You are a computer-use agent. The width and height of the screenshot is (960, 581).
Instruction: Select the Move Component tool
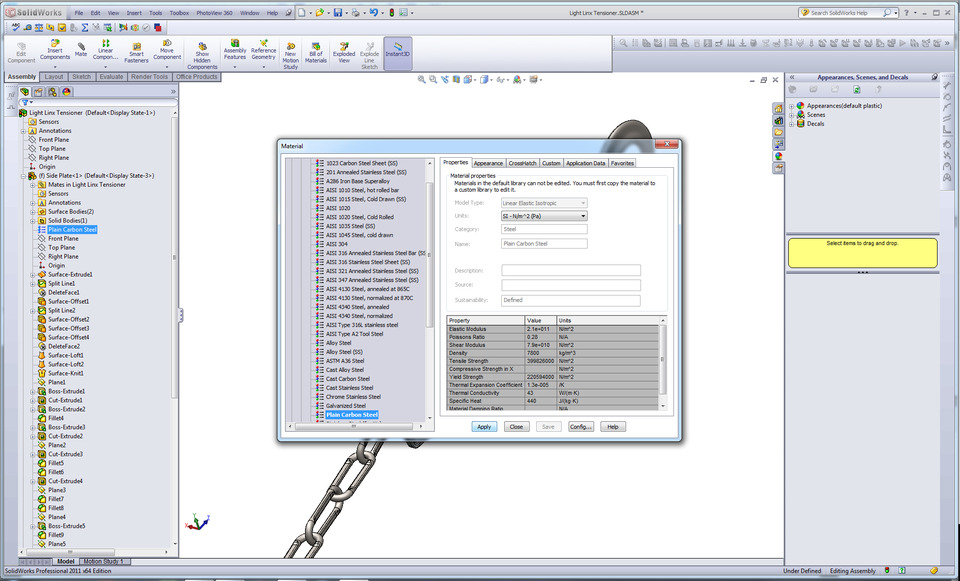[x=168, y=50]
